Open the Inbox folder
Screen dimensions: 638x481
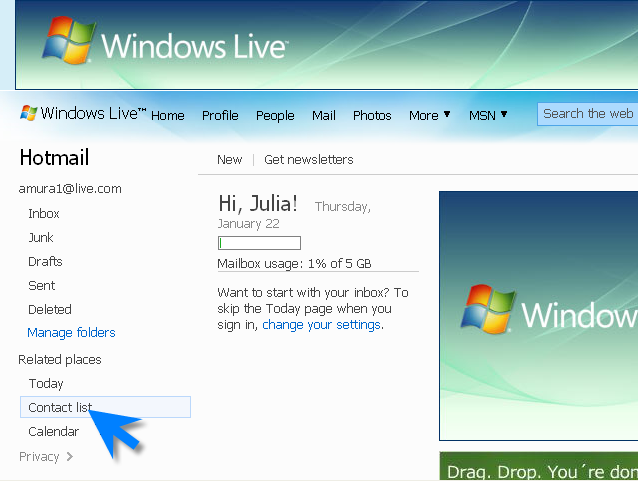point(44,214)
